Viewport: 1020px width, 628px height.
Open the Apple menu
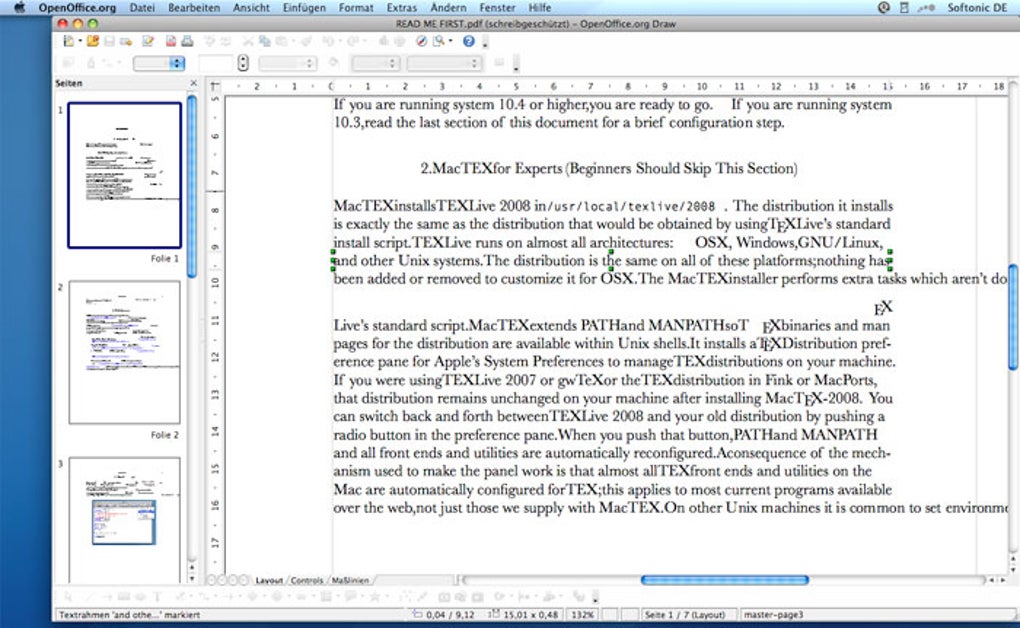tap(19, 8)
